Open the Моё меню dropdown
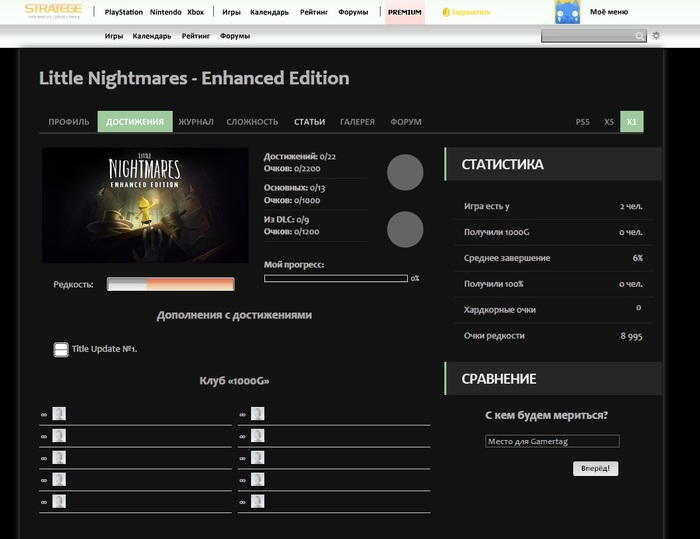Screen dimensions: 700x539 coord(609,12)
